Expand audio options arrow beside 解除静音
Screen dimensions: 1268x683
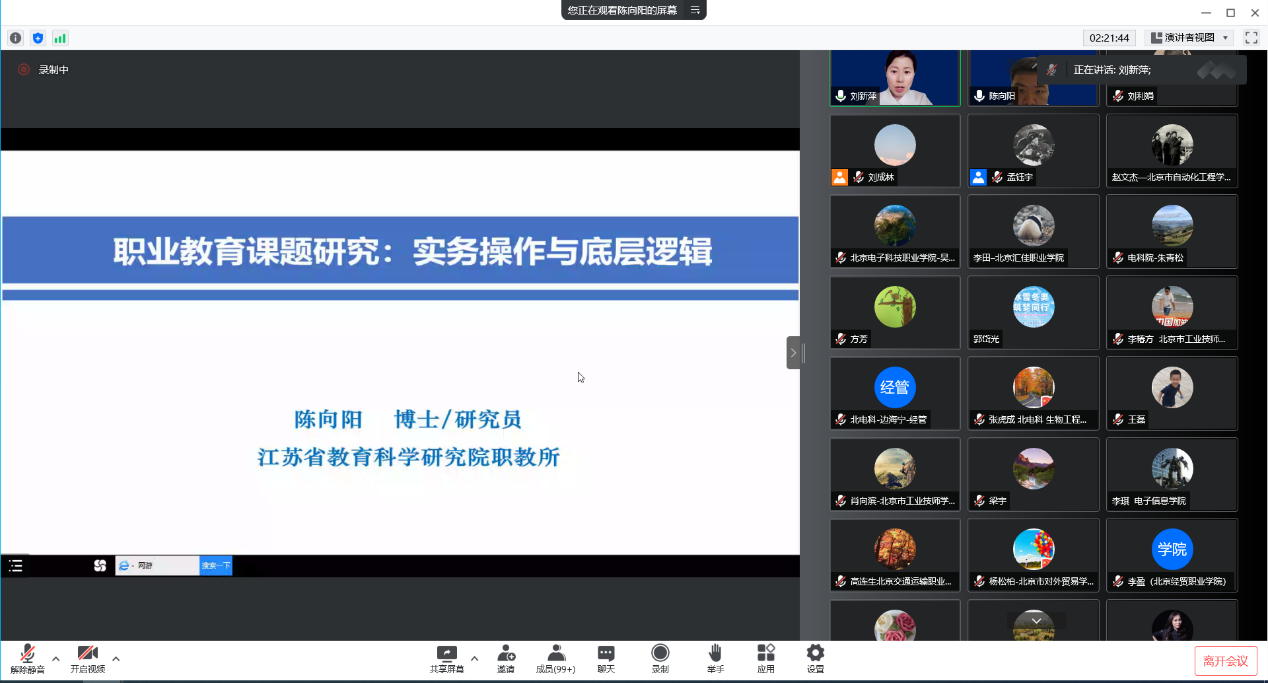point(56,659)
